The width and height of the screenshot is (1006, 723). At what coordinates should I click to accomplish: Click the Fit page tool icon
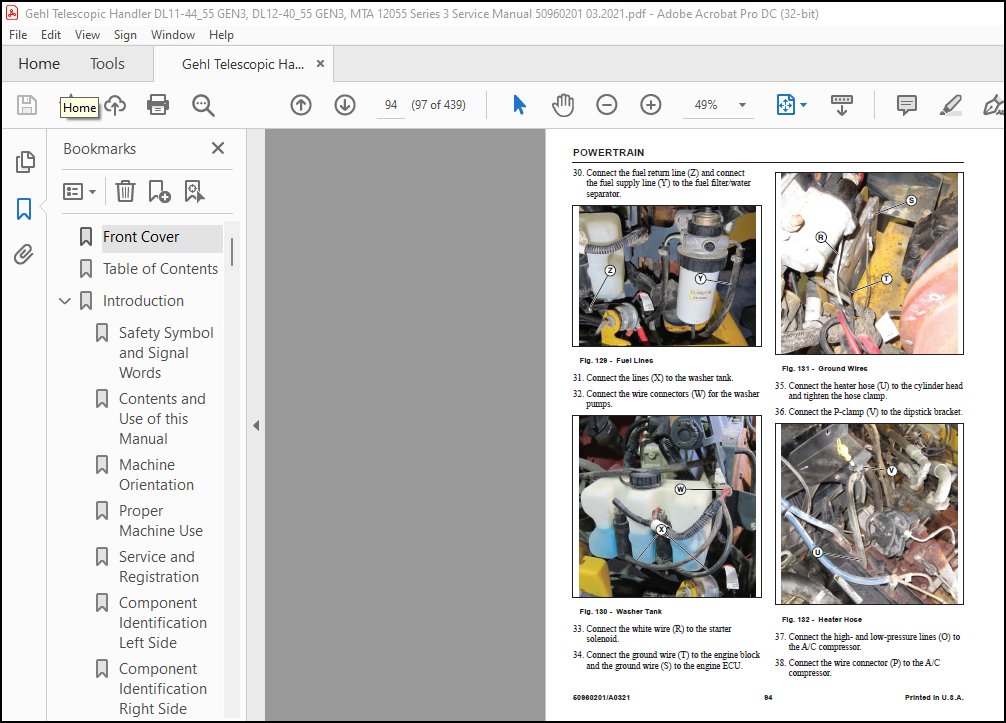pyautogui.click(x=785, y=105)
